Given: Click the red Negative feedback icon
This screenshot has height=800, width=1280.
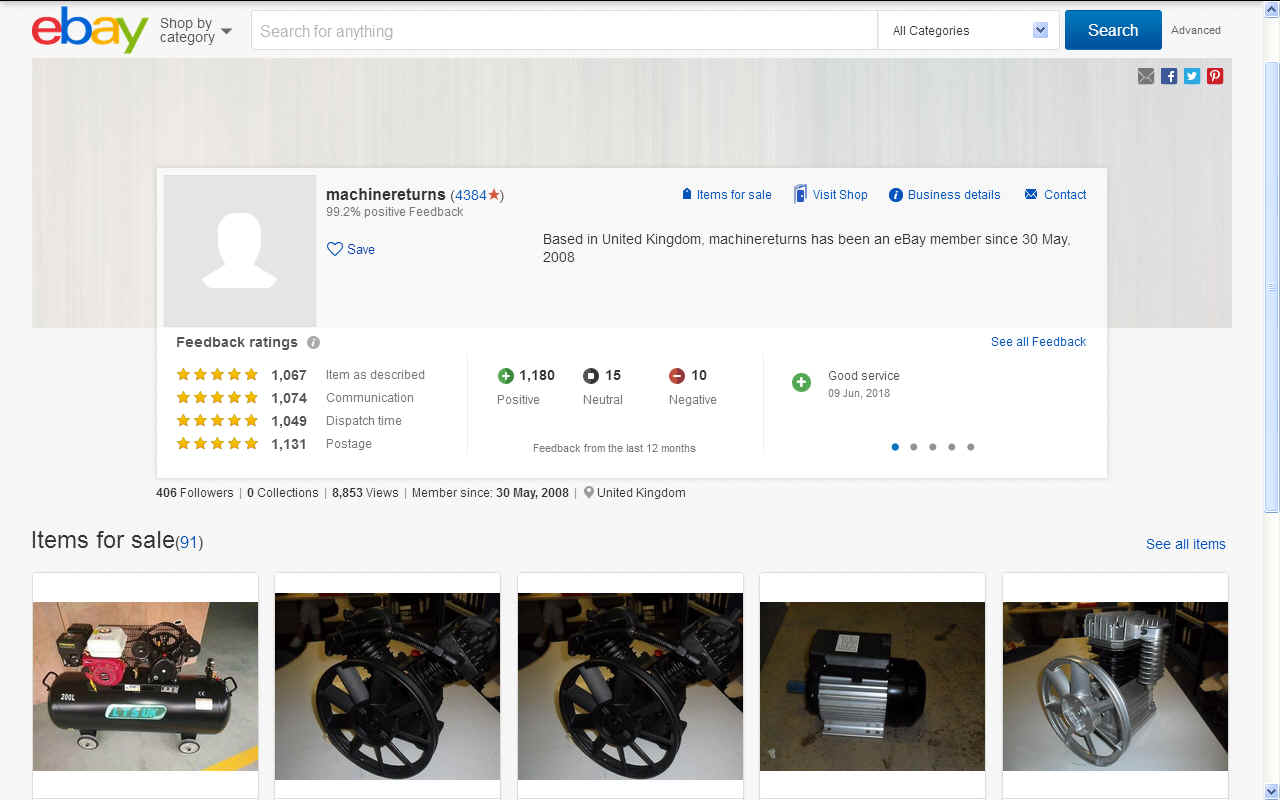Looking at the screenshot, I should click(x=677, y=376).
